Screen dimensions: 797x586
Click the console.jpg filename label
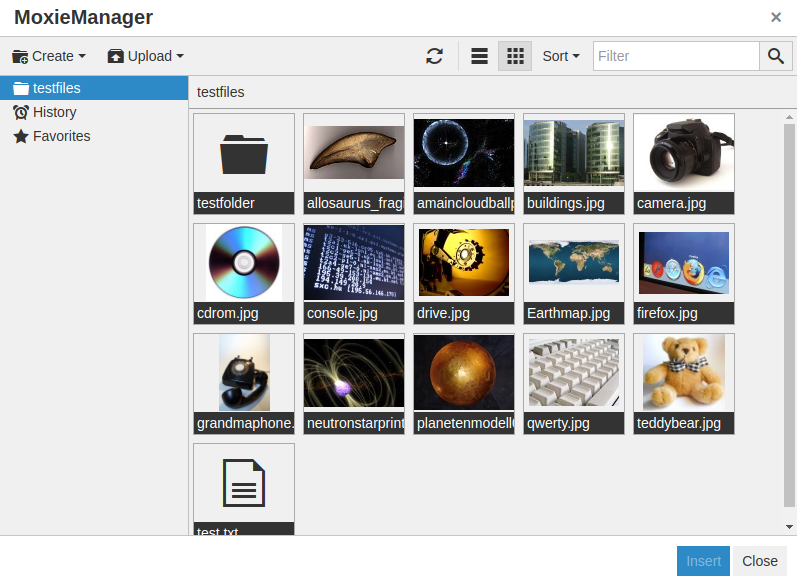[342, 313]
